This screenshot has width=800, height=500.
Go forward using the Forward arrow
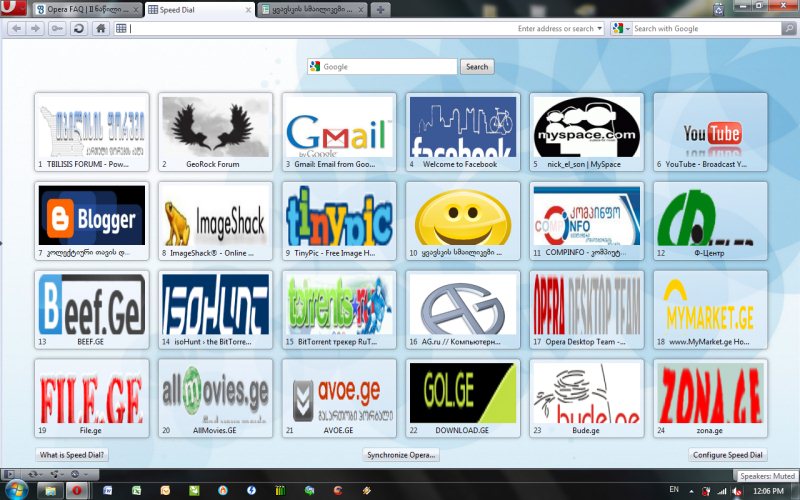click(35, 29)
